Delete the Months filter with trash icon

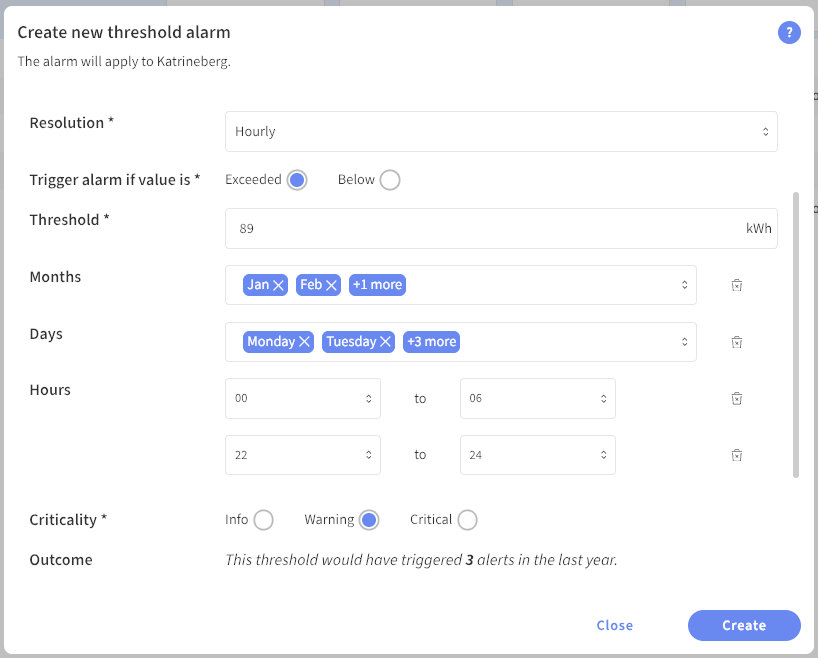click(737, 285)
